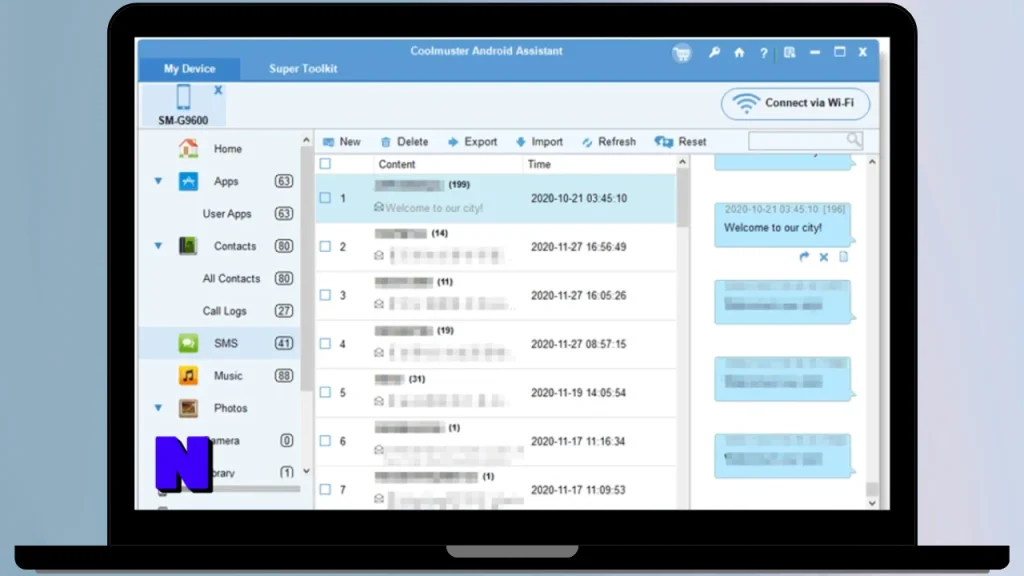This screenshot has width=1024, height=576.
Task: Check the box for conversation row 5
Action: pyautogui.click(x=325, y=392)
